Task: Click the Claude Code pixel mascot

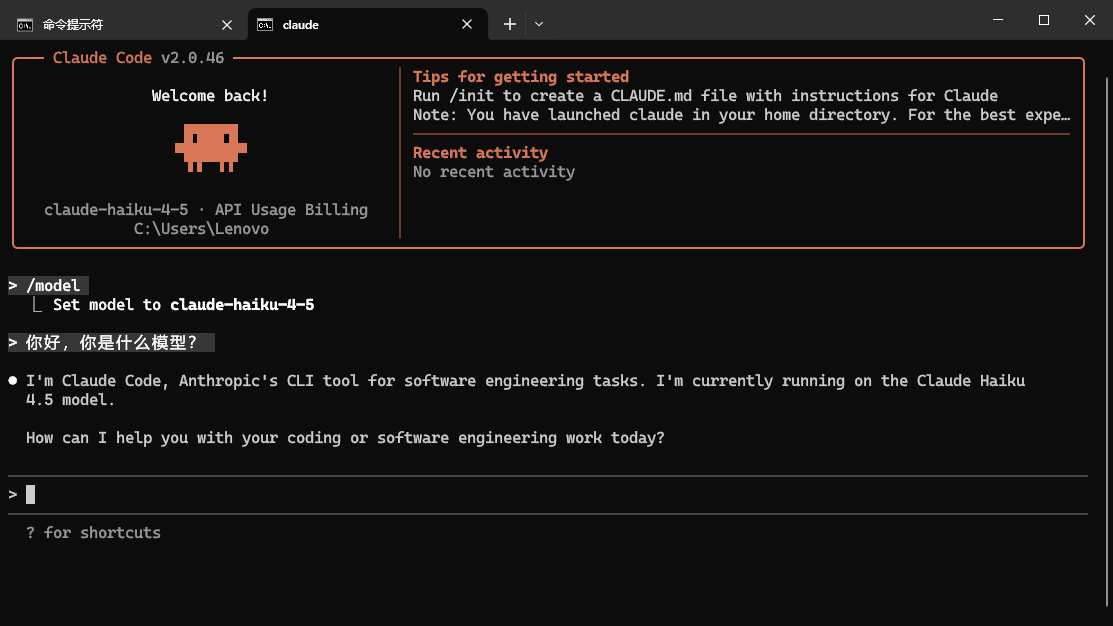Action: pos(211,148)
